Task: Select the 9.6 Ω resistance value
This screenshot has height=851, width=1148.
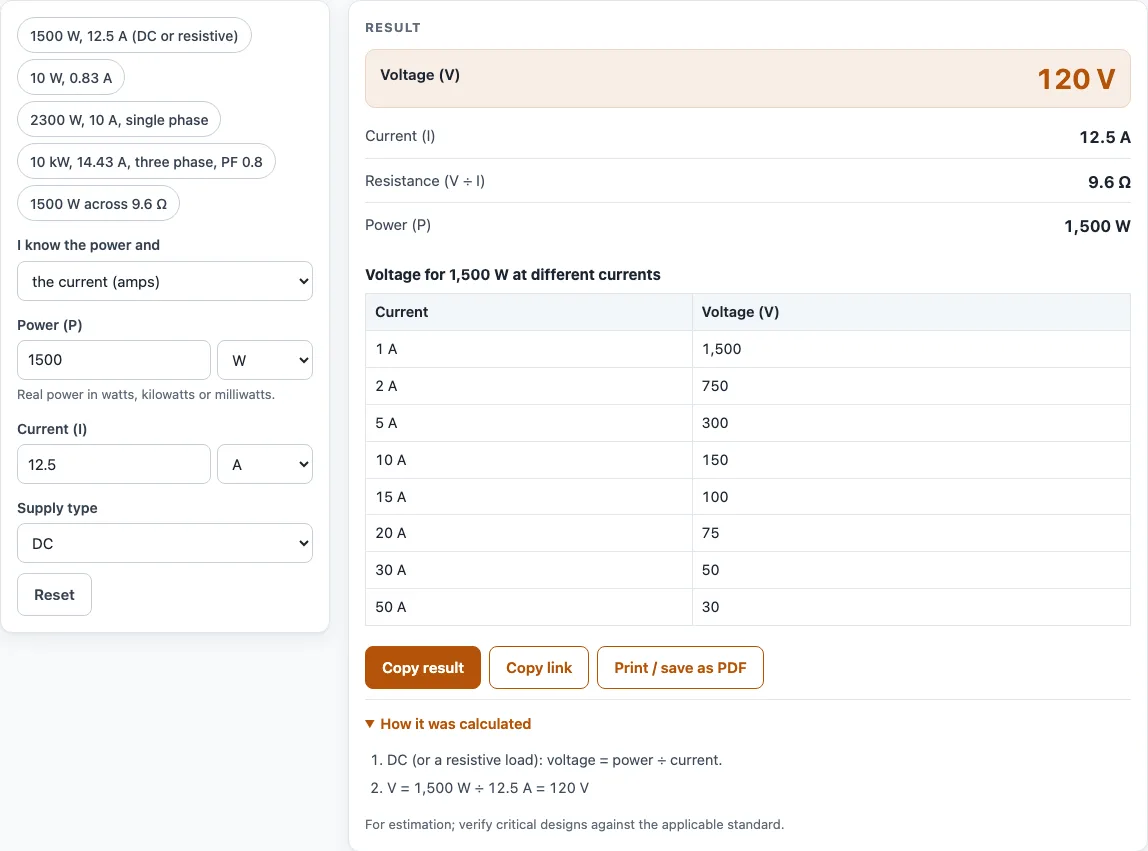Action: click(1109, 182)
